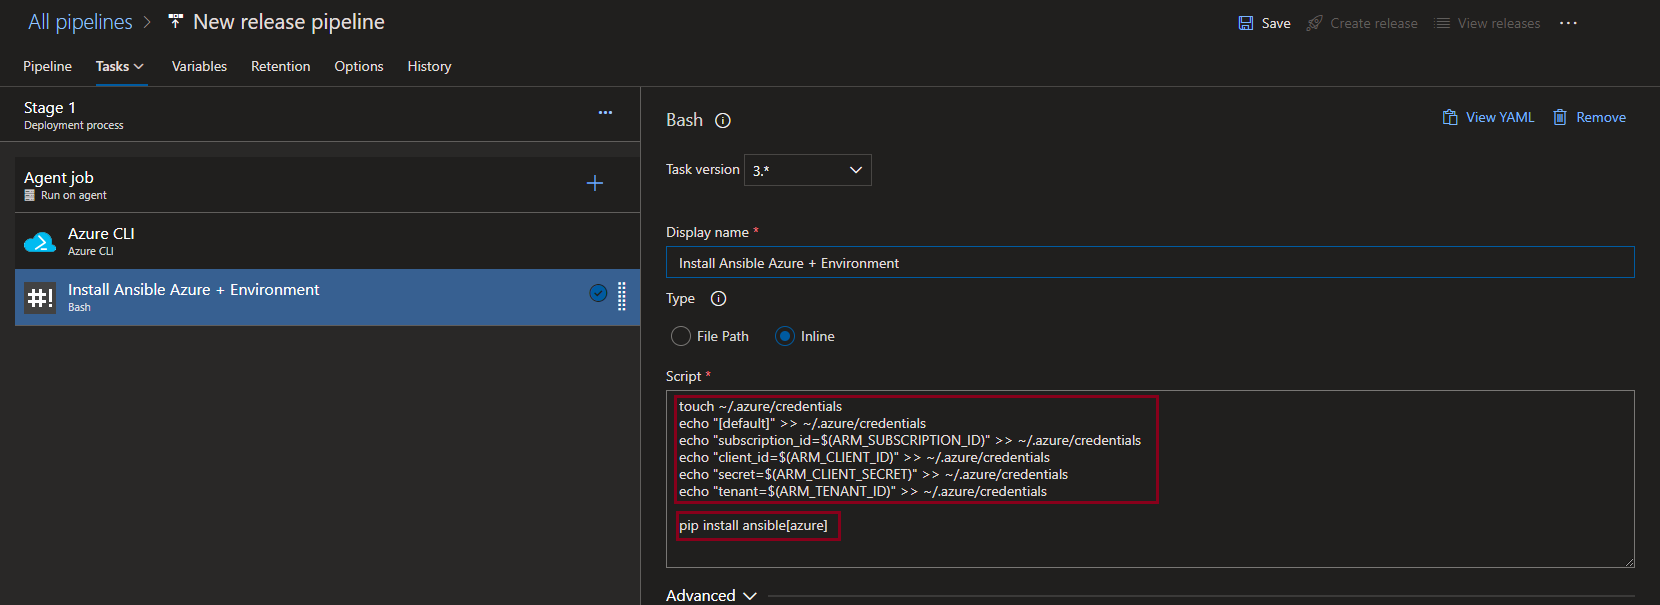Go to the History tab
The height and width of the screenshot is (605, 1660).
click(429, 66)
